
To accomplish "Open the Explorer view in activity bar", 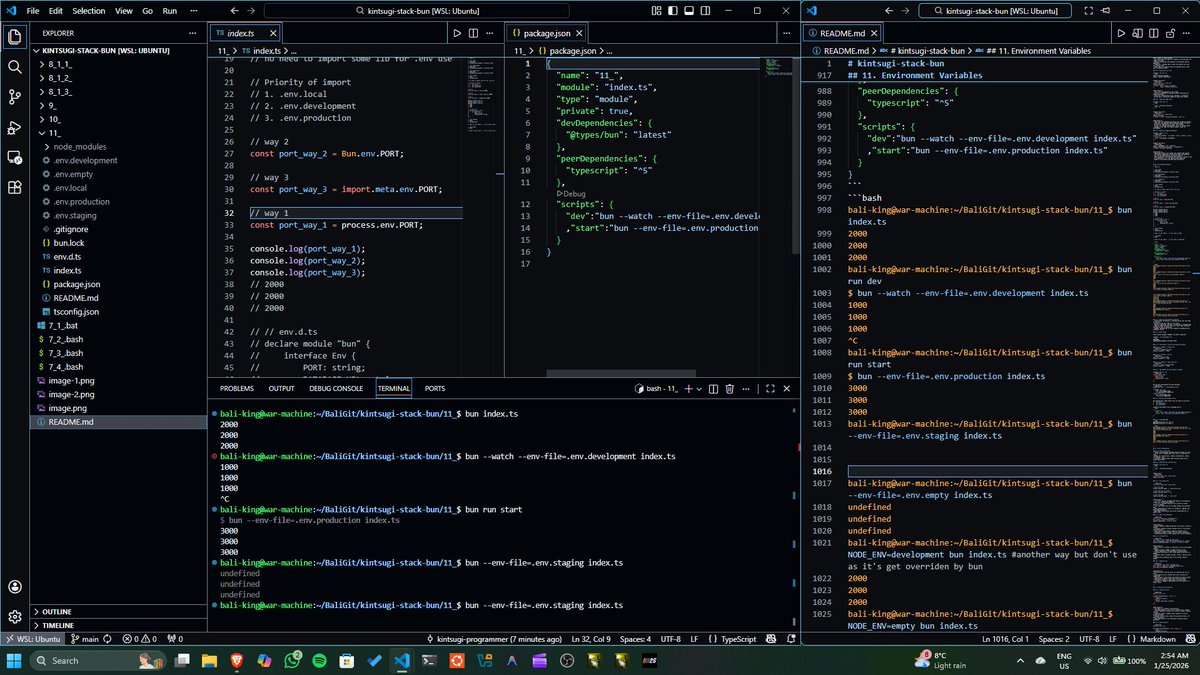I will [x=15, y=37].
